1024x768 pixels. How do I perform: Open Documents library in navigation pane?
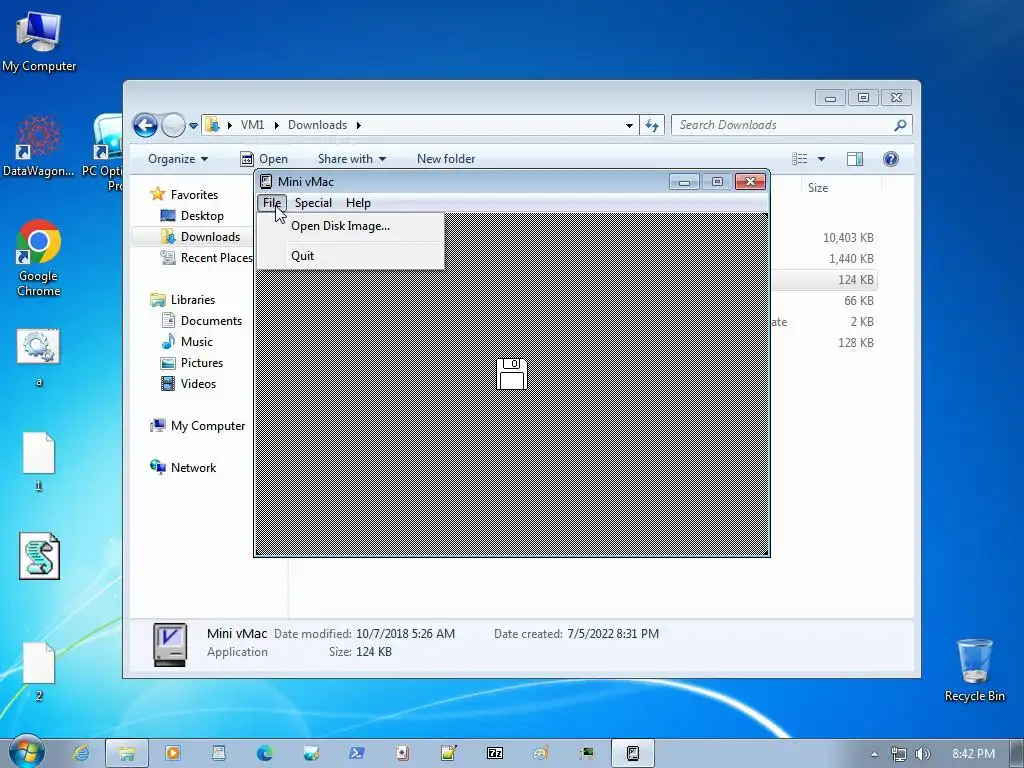[x=211, y=321]
